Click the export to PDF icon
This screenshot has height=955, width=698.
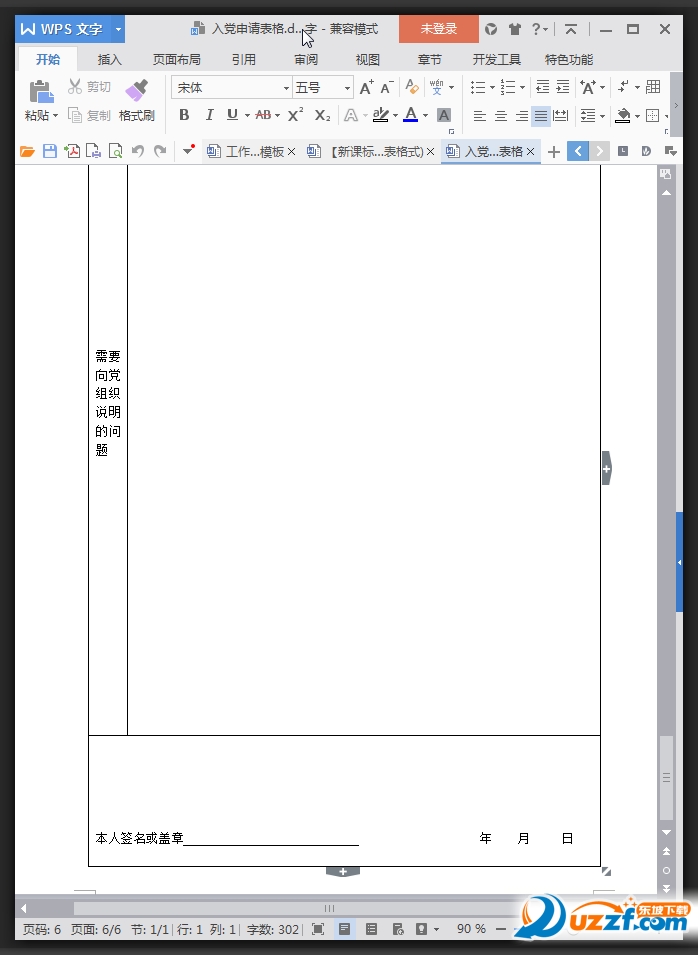tap(71, 152)
